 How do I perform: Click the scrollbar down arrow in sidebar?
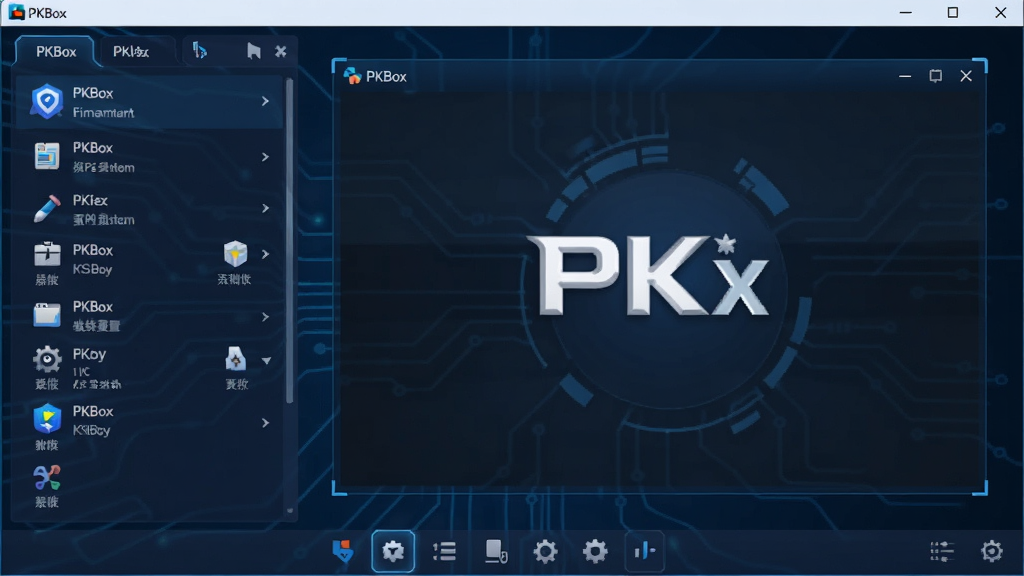[290, 511]
